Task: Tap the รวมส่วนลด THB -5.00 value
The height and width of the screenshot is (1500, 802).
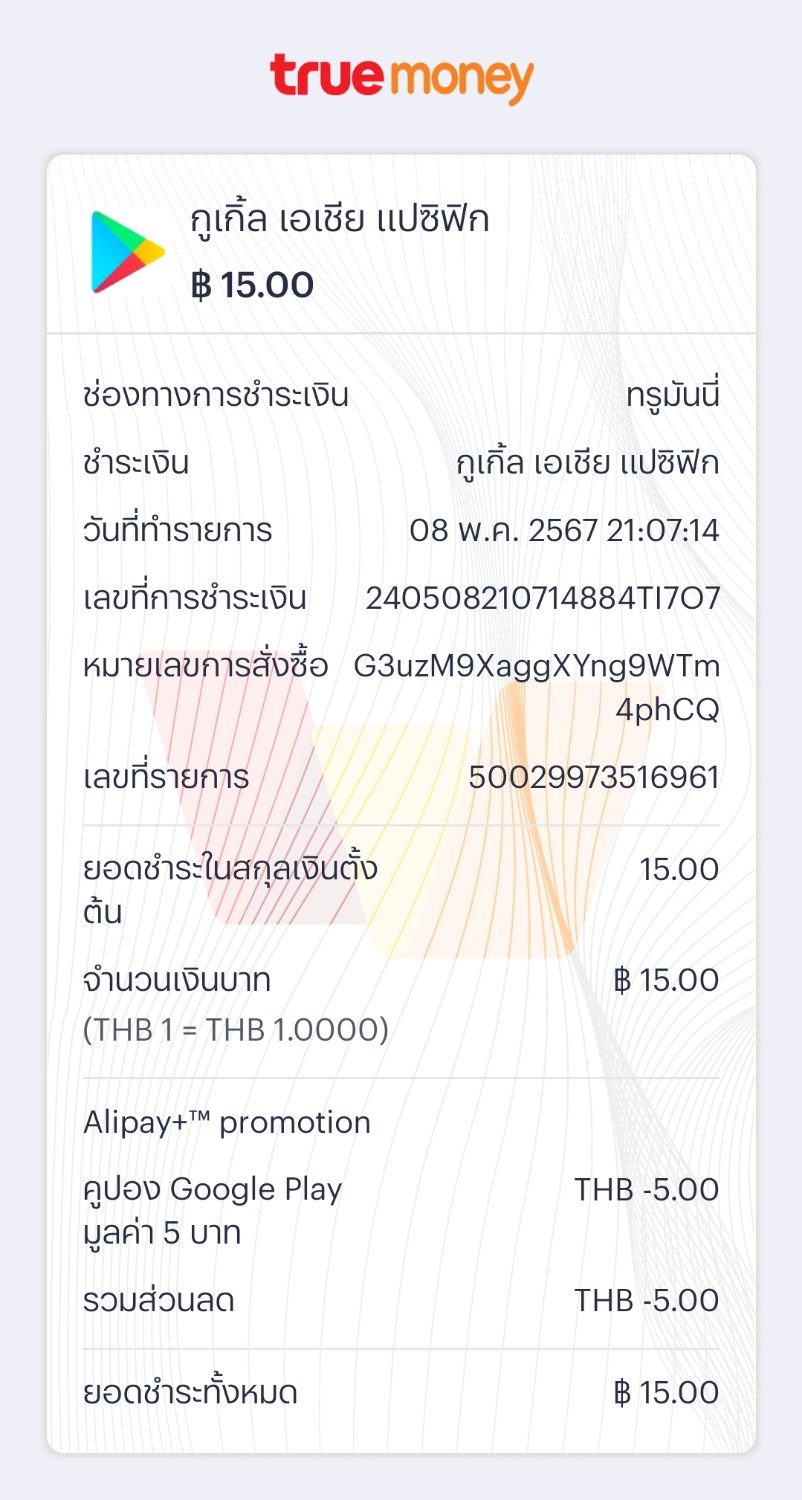Action: click(647, 1301)
